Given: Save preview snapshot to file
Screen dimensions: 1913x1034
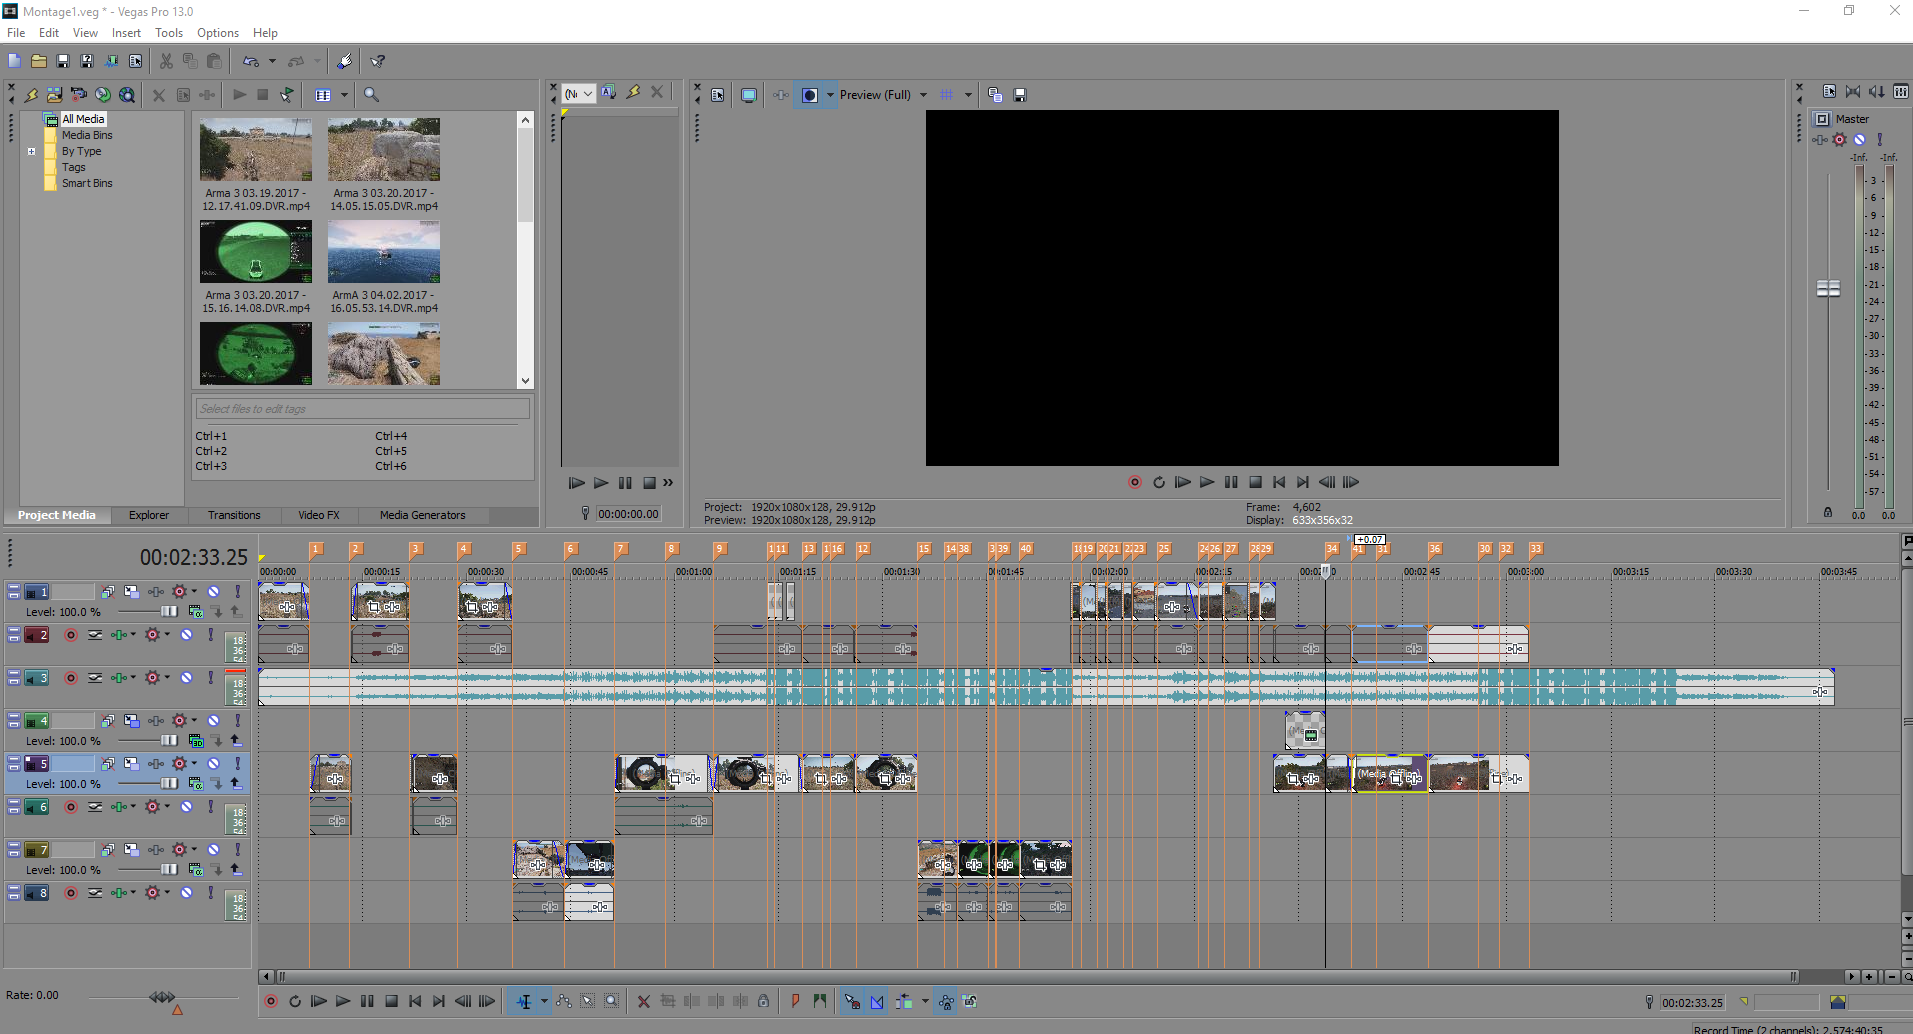Looking at the screenshot, I should (1020, 95).
